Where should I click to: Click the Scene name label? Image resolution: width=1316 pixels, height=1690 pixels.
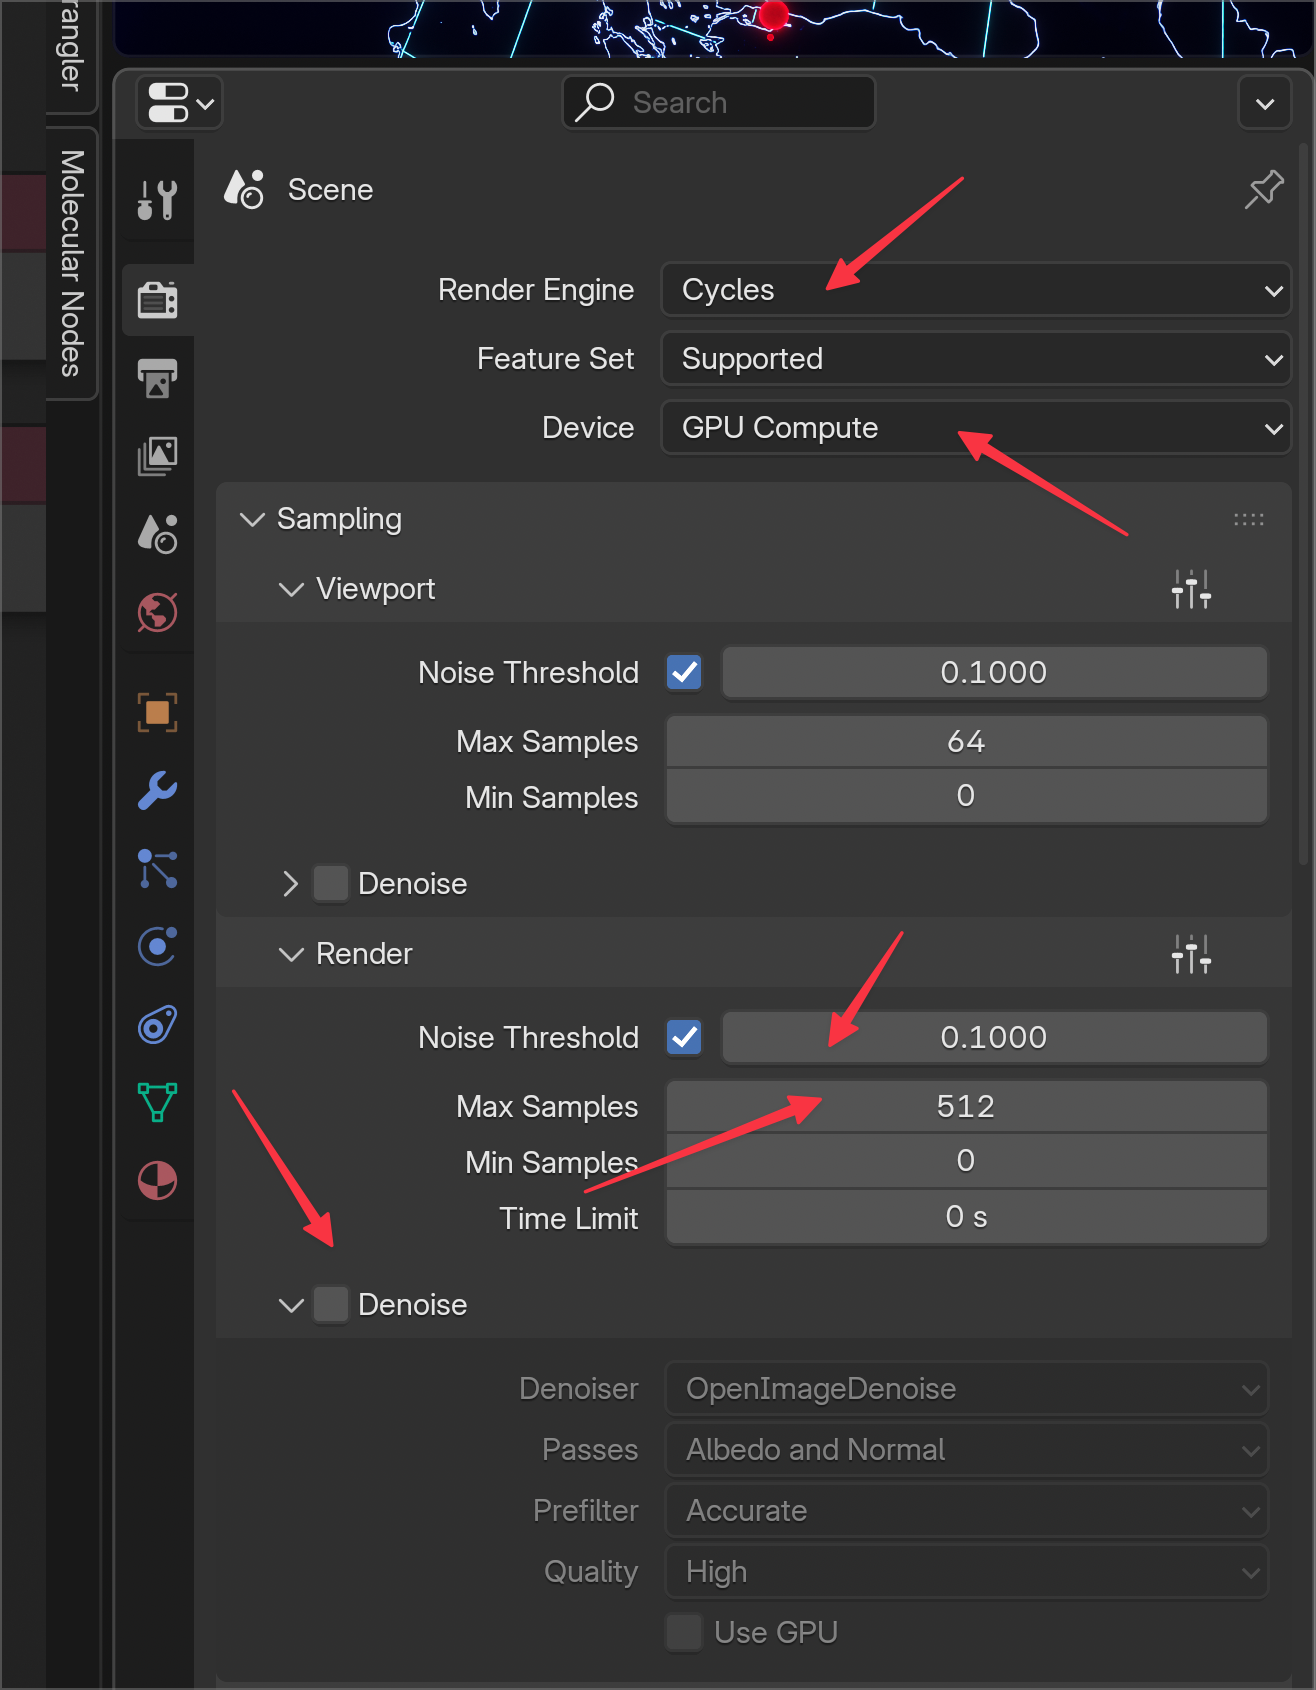(x=330, y=190)
